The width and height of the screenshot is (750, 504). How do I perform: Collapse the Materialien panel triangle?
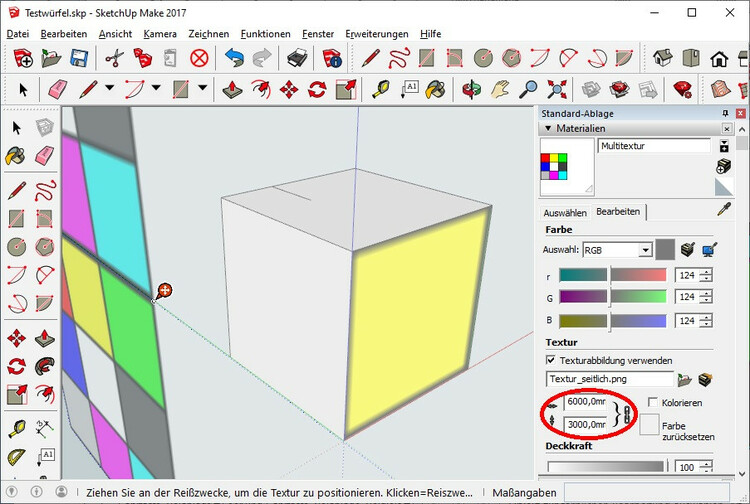548,128
